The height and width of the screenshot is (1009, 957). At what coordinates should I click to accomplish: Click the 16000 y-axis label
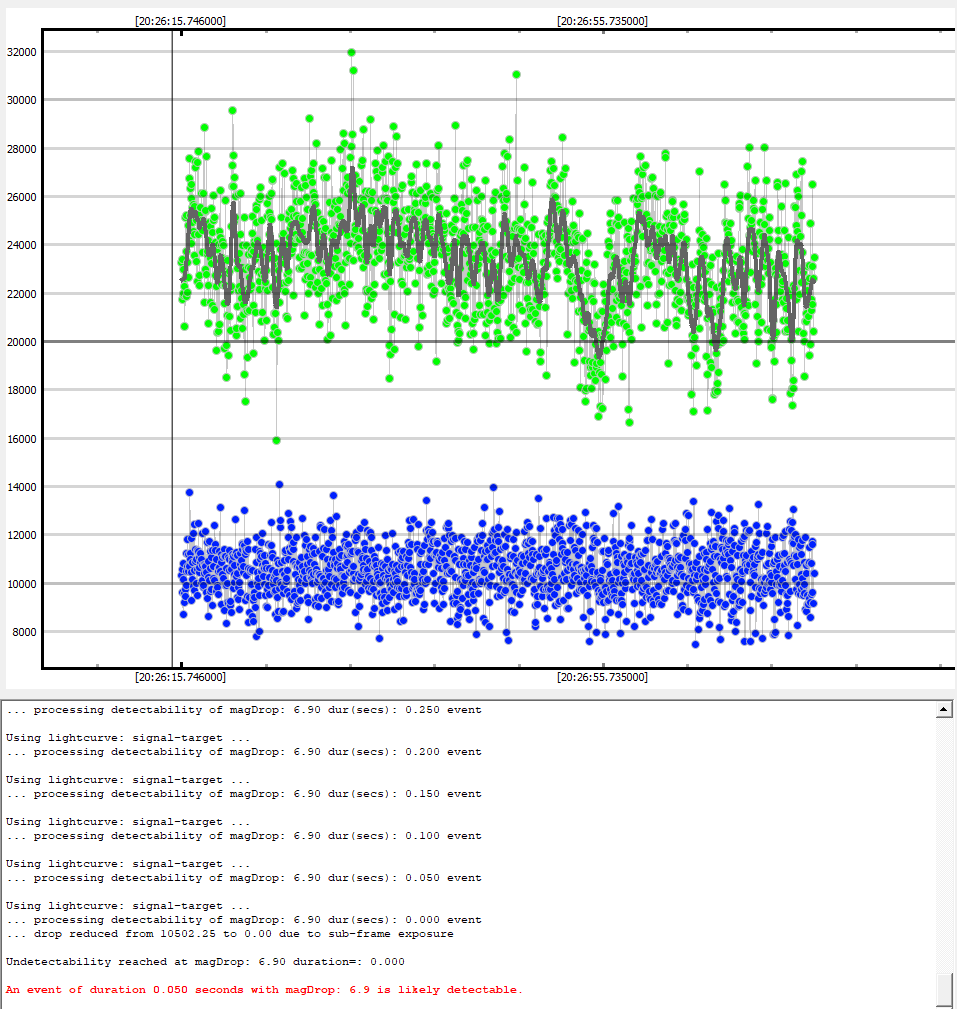pos(22,439)
